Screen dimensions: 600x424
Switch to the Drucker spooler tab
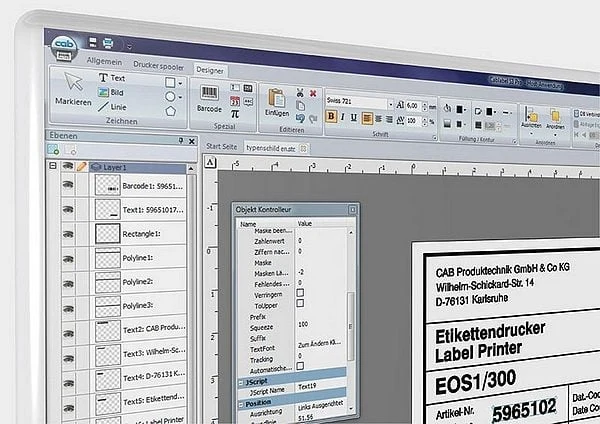pos(158,65)
